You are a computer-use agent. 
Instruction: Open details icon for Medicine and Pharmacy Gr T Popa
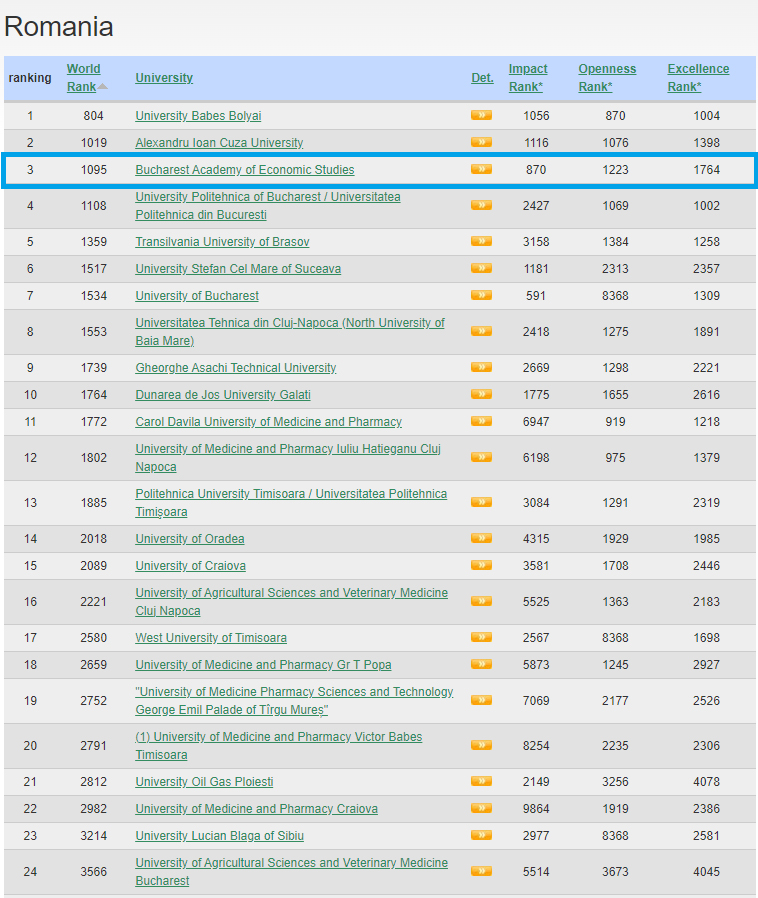tap(481, 664)
